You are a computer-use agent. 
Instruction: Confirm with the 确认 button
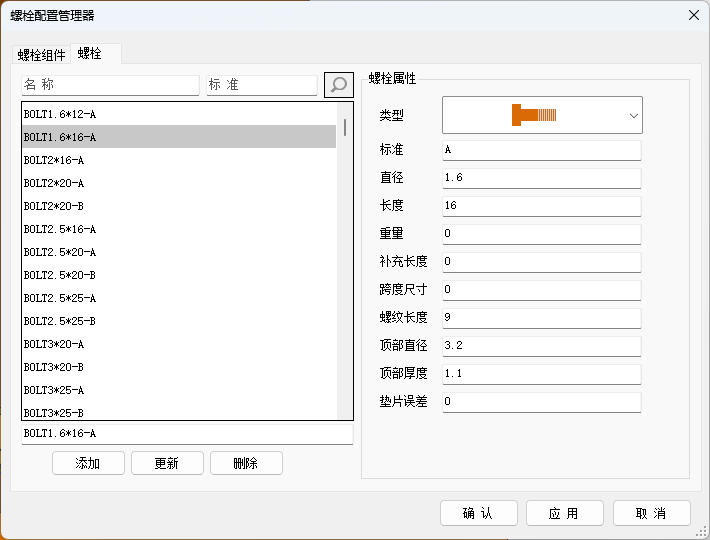coord(479,513)
